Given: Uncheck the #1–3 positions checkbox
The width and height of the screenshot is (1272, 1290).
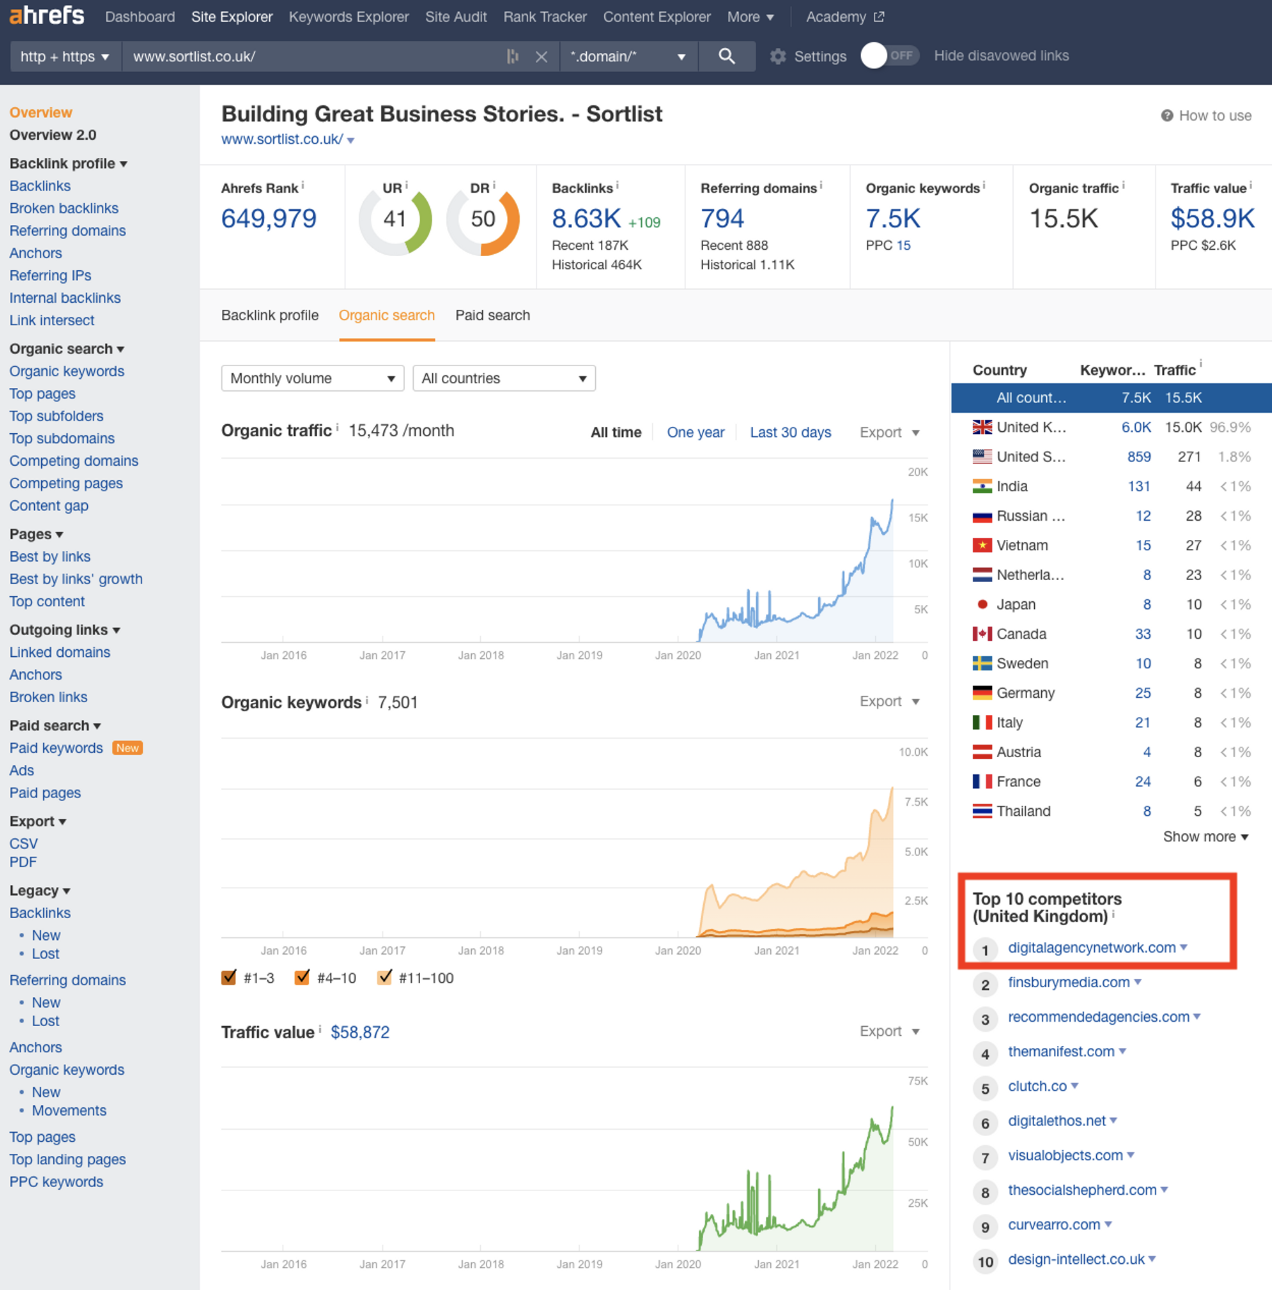Looking at the screenshot, I should click(x=229, y=977).
